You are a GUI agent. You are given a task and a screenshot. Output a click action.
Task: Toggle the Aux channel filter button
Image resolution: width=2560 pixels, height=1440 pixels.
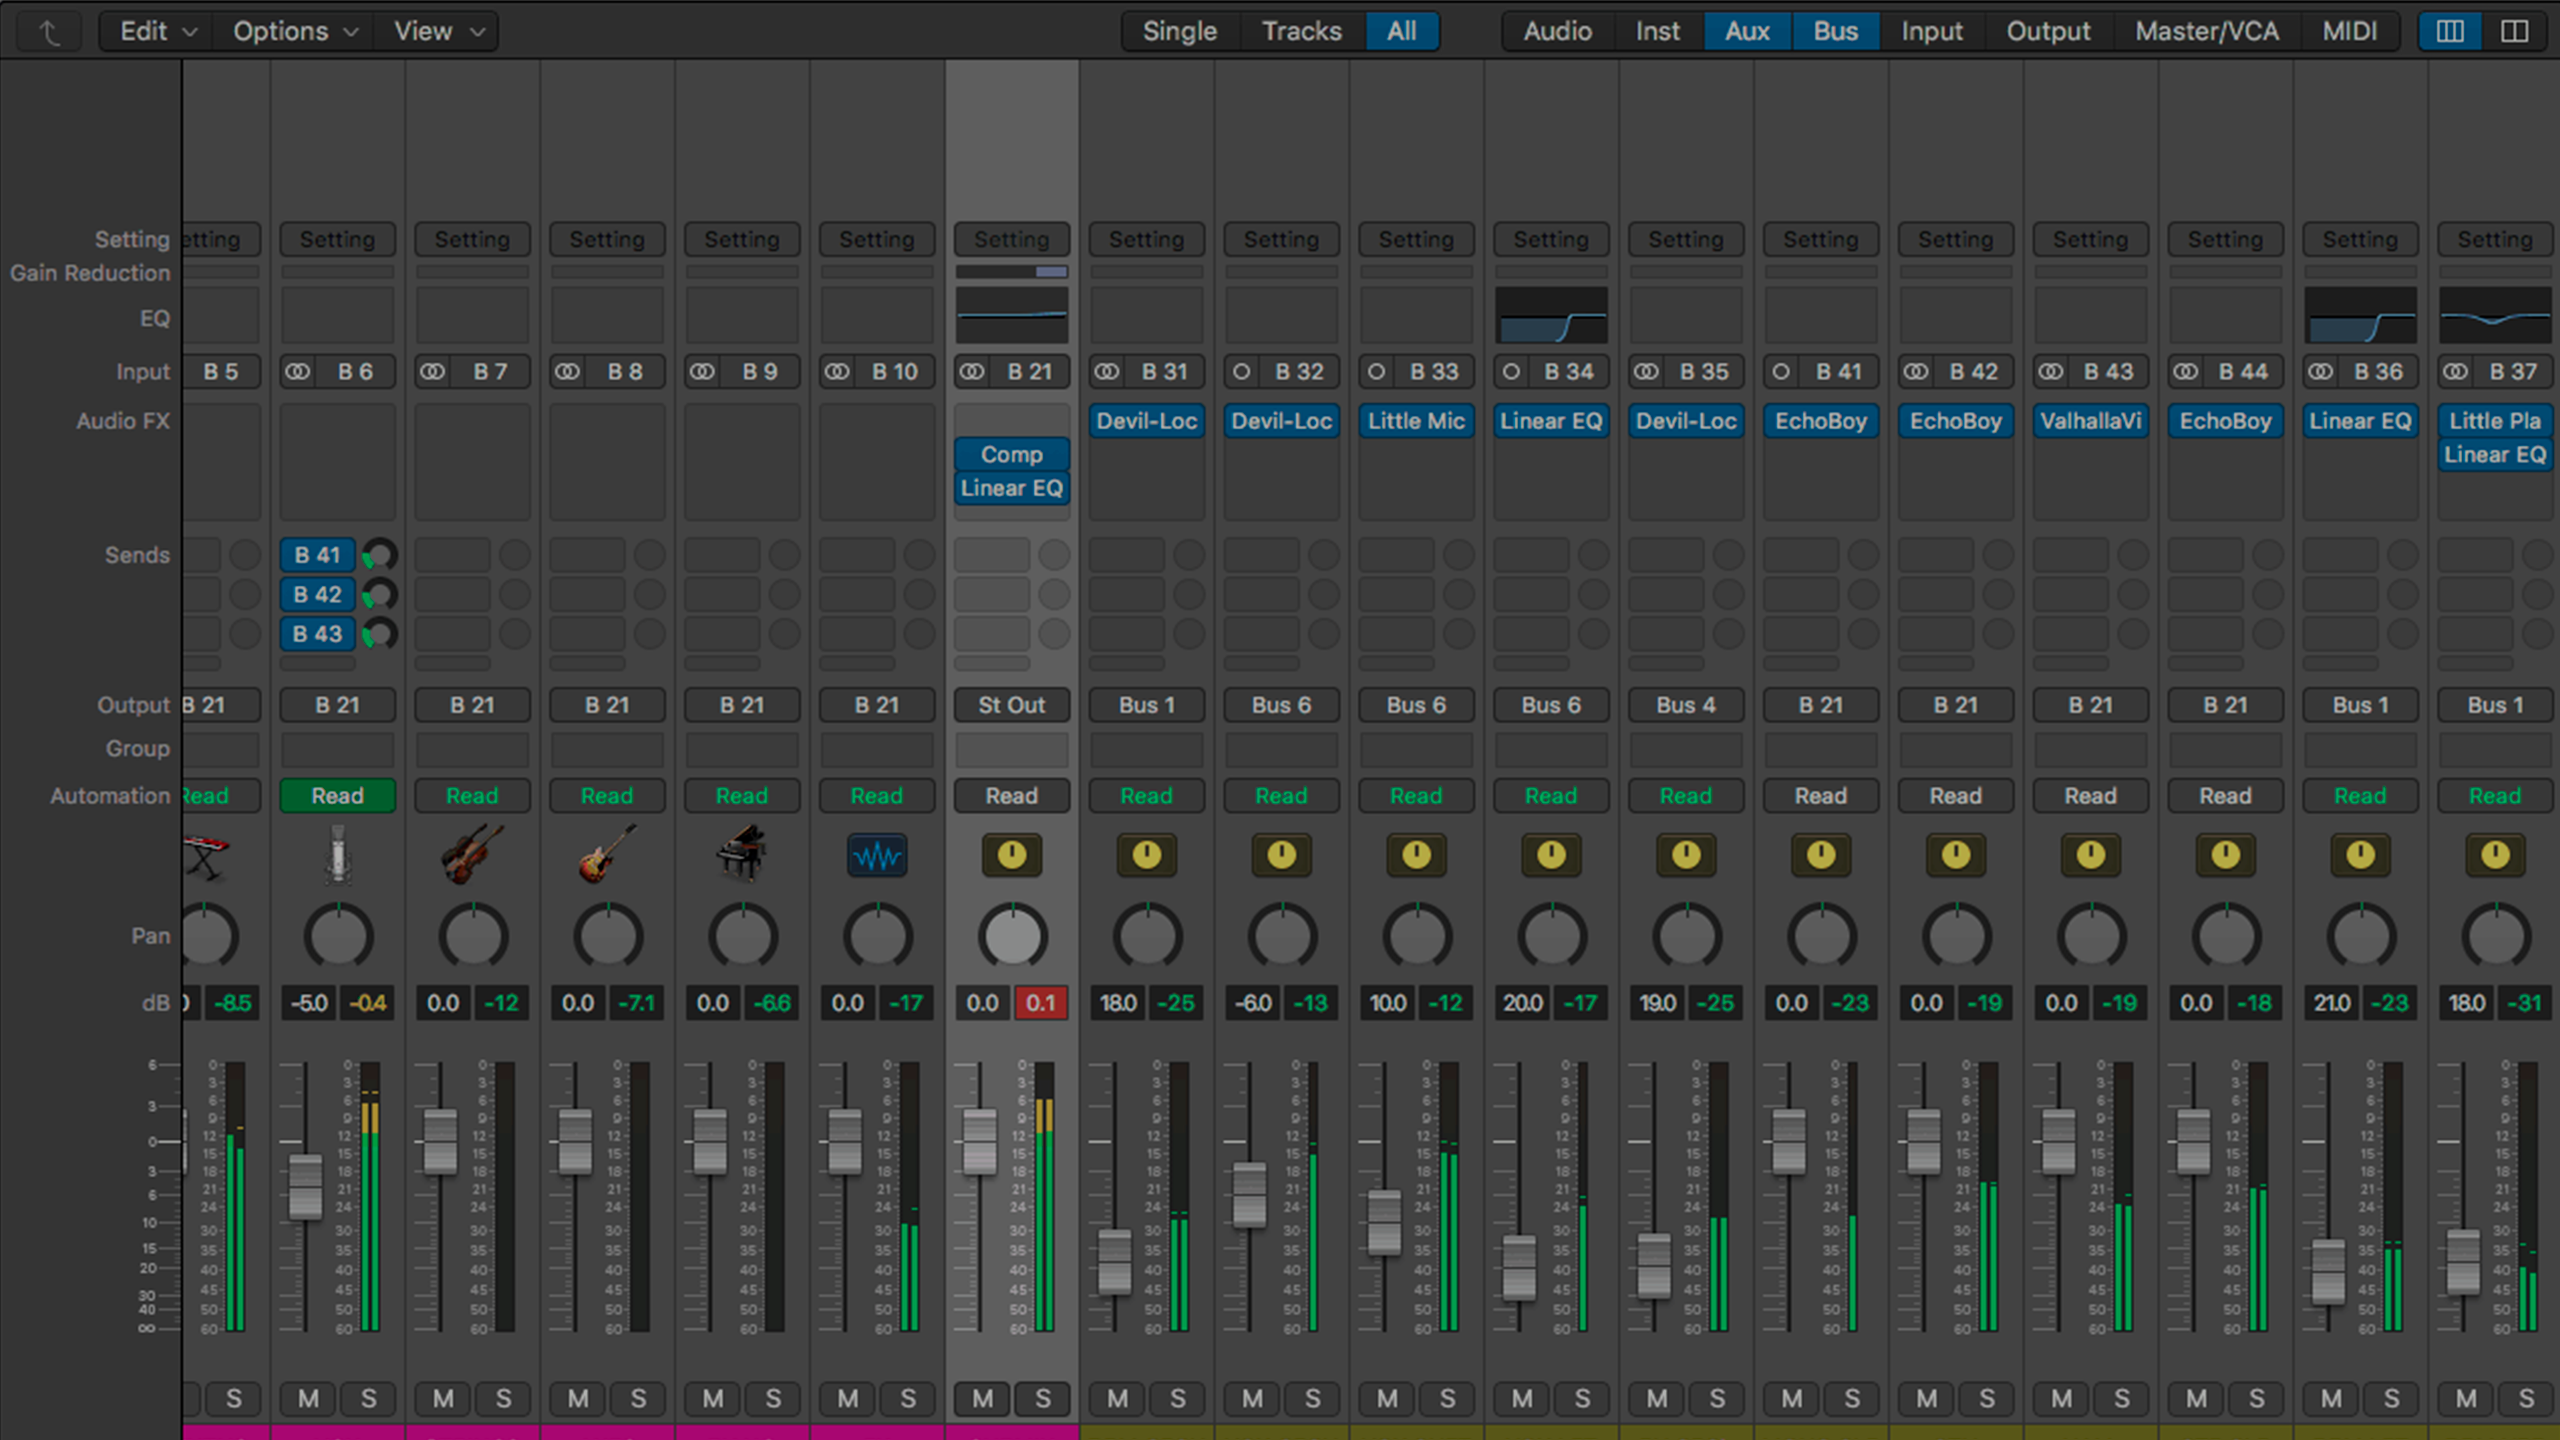[1747, 31]
